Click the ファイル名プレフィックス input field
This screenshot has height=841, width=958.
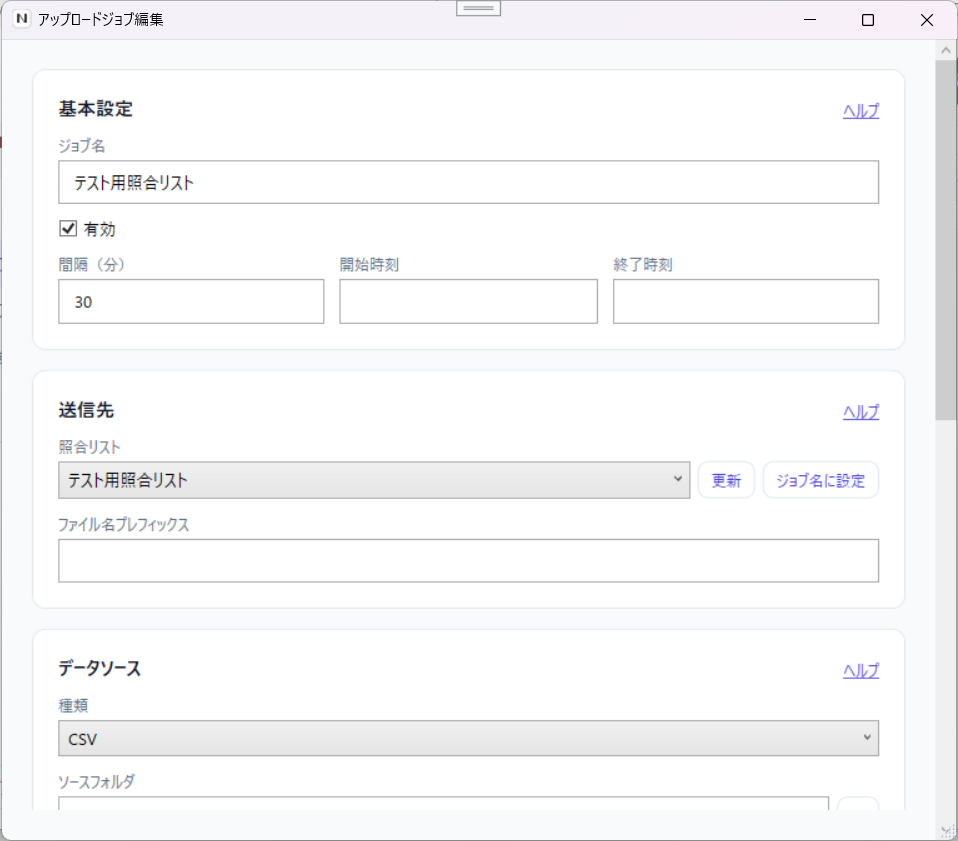tap(469, 561)
